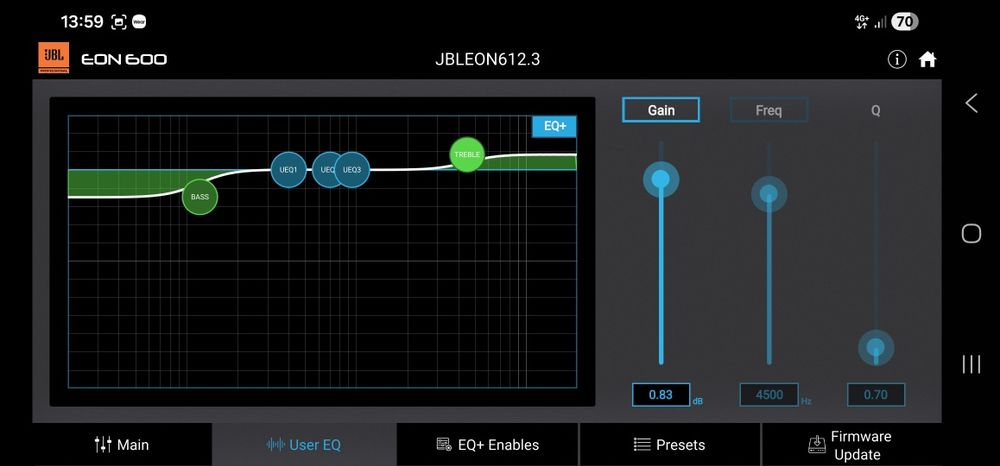This screenshot has height=466, width=1000.
Task: Tap the 4G+ signal indicator
Action: pos(862,22)
